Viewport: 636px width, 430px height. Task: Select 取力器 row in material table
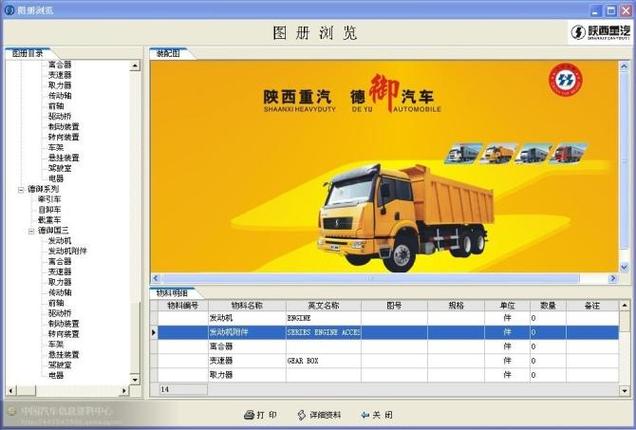point(247,375)
